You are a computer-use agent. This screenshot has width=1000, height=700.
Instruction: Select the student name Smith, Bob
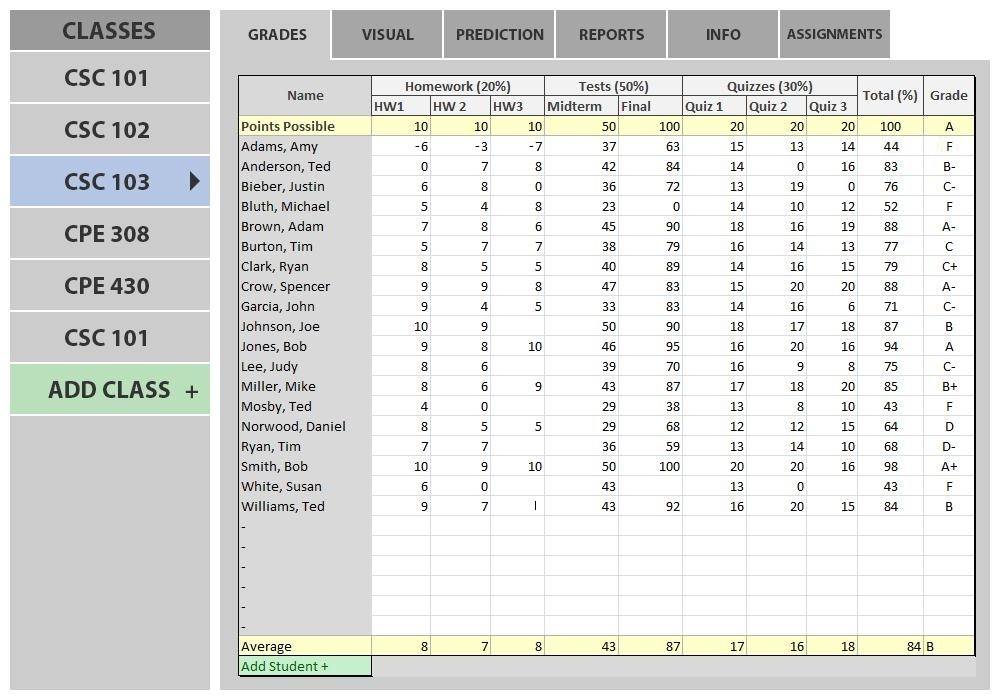click(274, 466)
